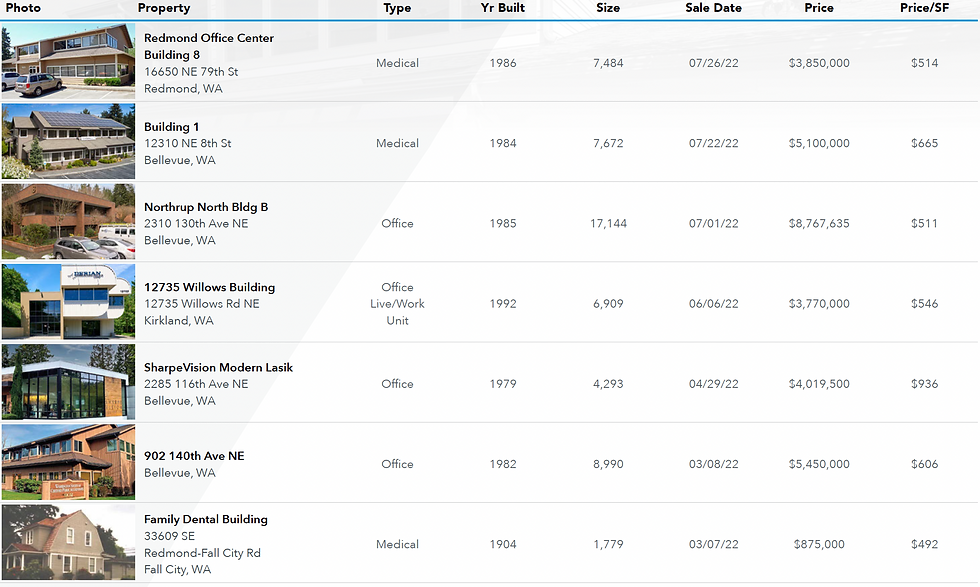Open the 12735 Willows Building photo
Viewport: 980px width, 587px height.
pyautogui.click(x=68, y=302)
